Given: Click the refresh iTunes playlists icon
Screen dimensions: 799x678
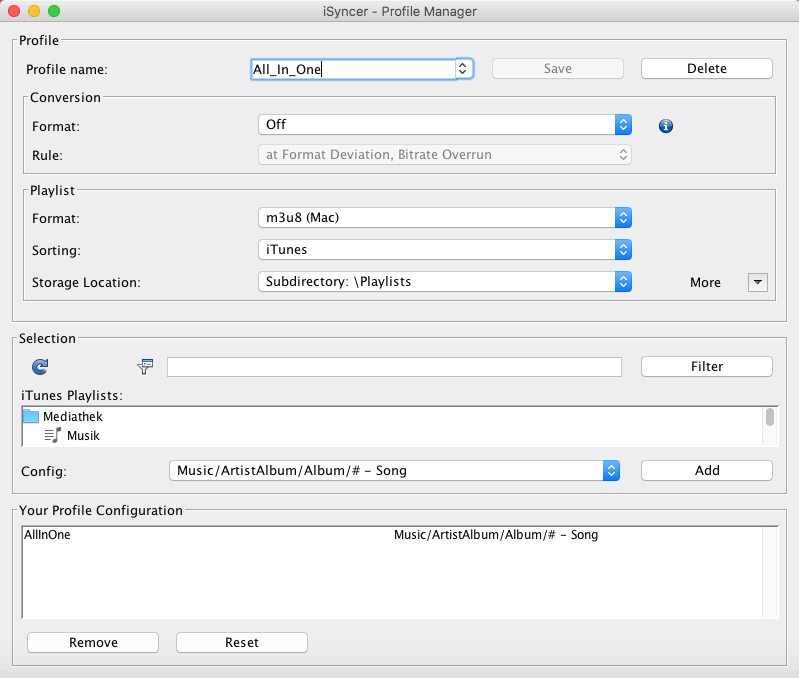Looking at the screenshot, I should [40, 366].
